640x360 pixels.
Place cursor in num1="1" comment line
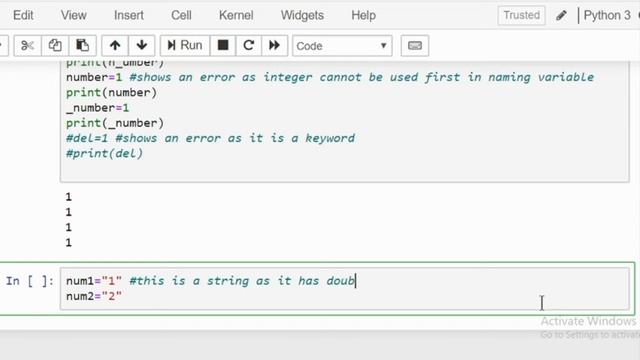[211, 281]
